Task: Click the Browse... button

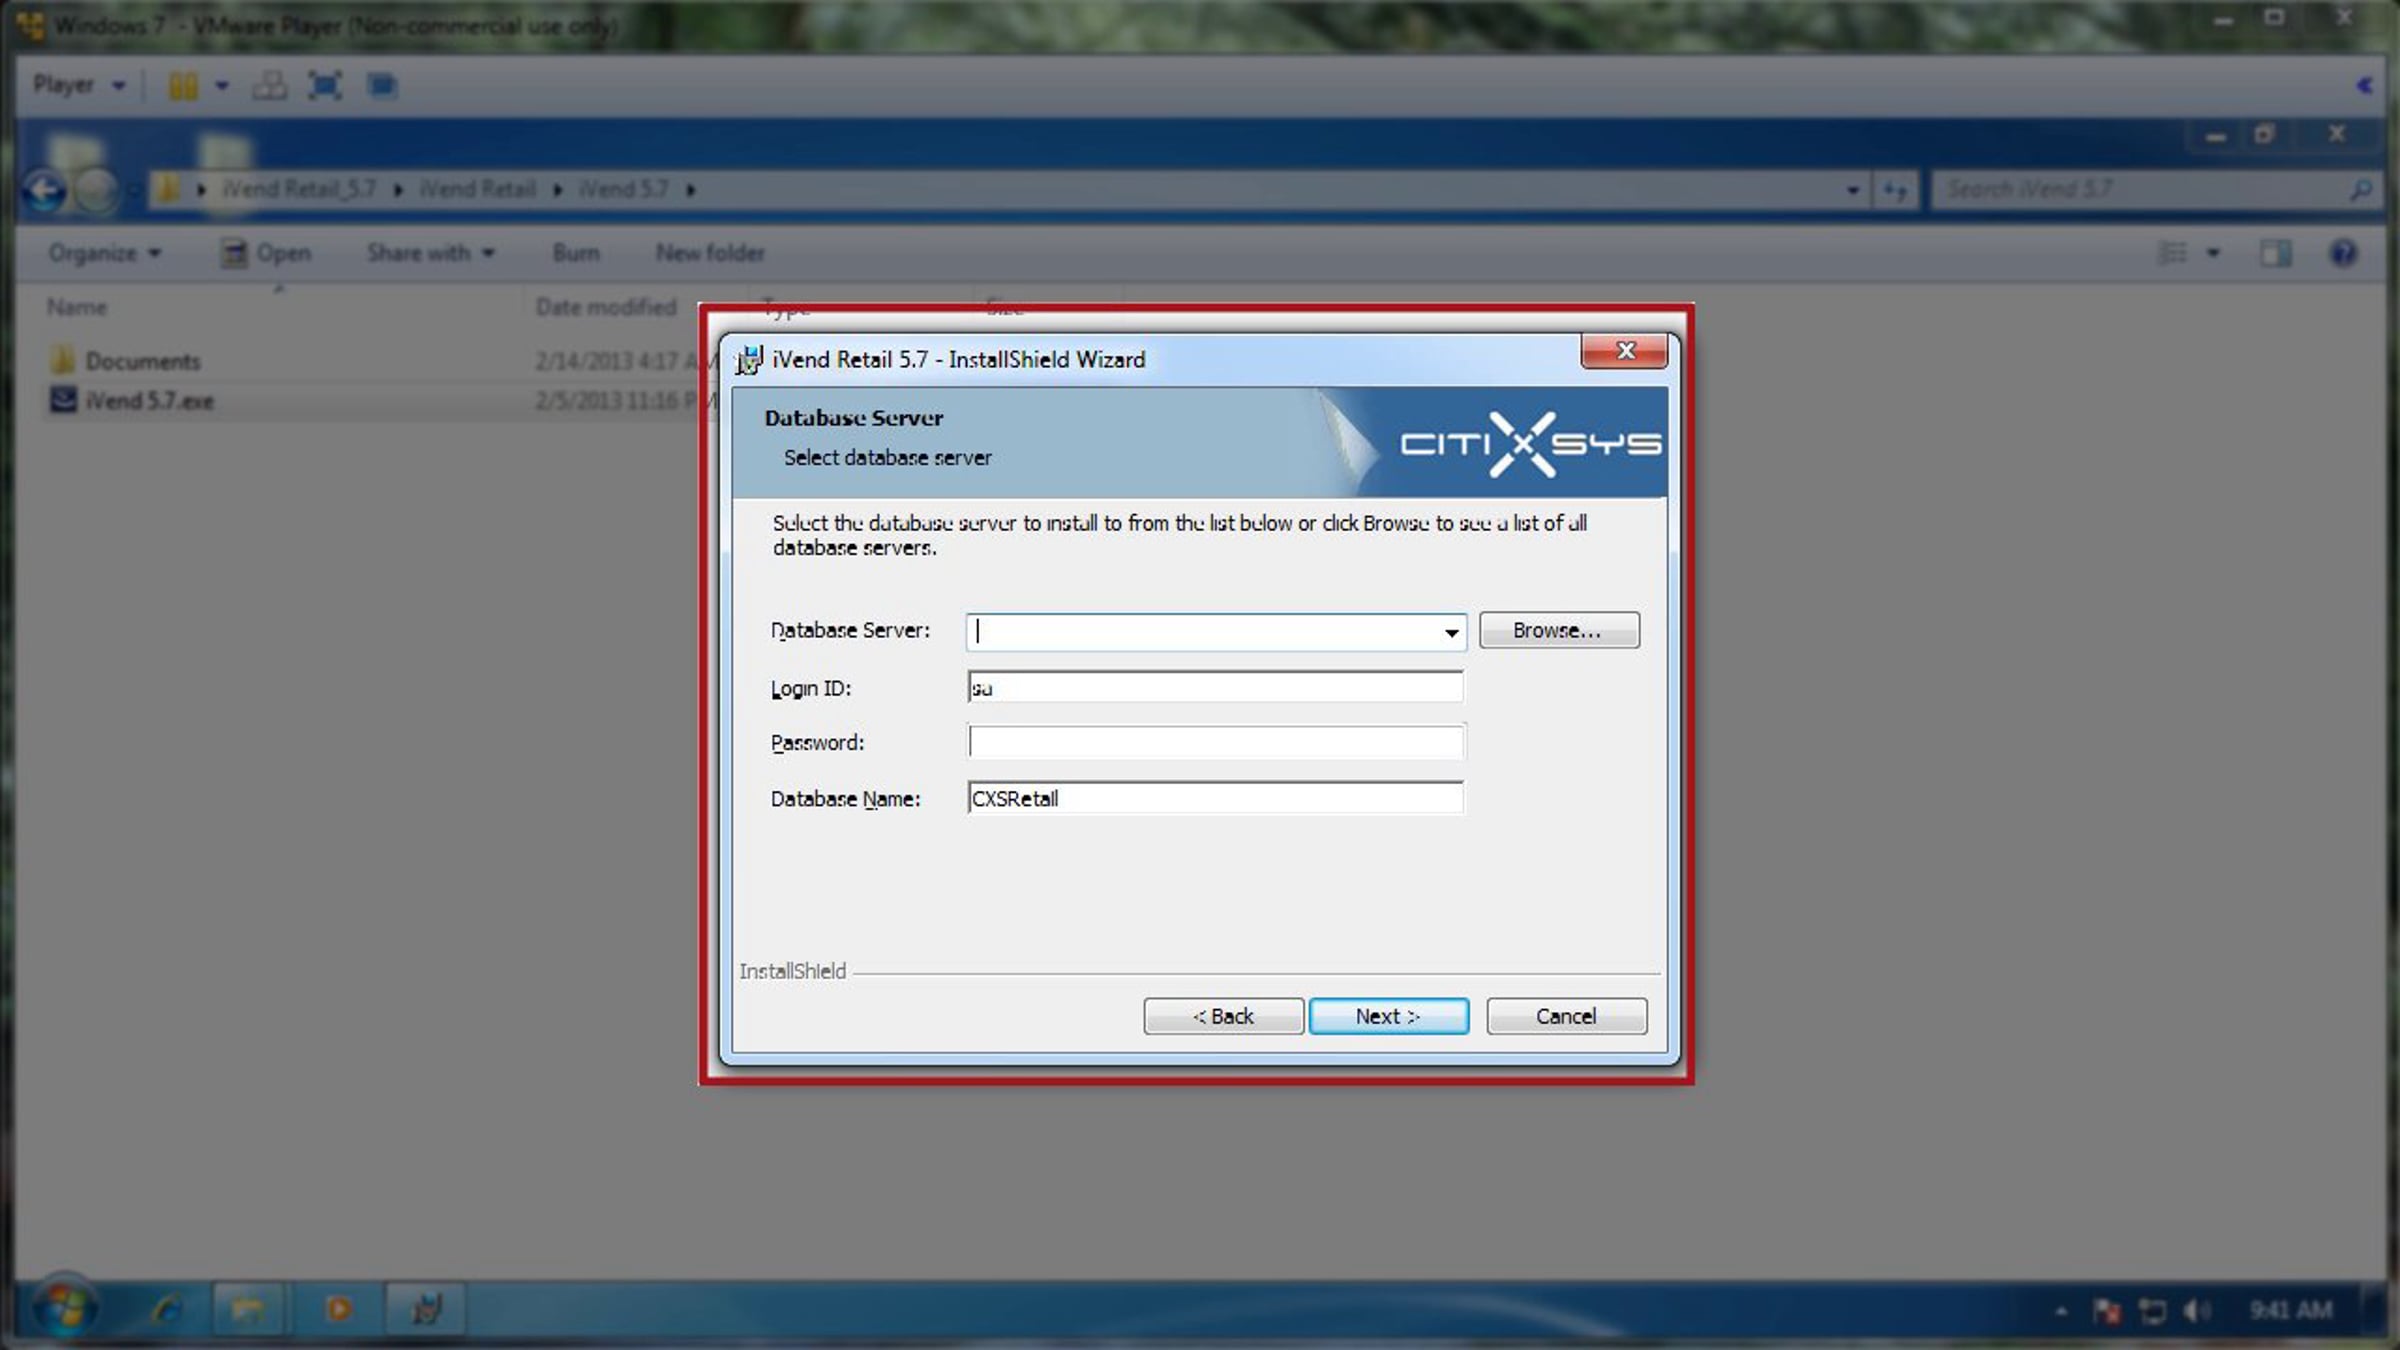Action: click(x=1558, y=630)
